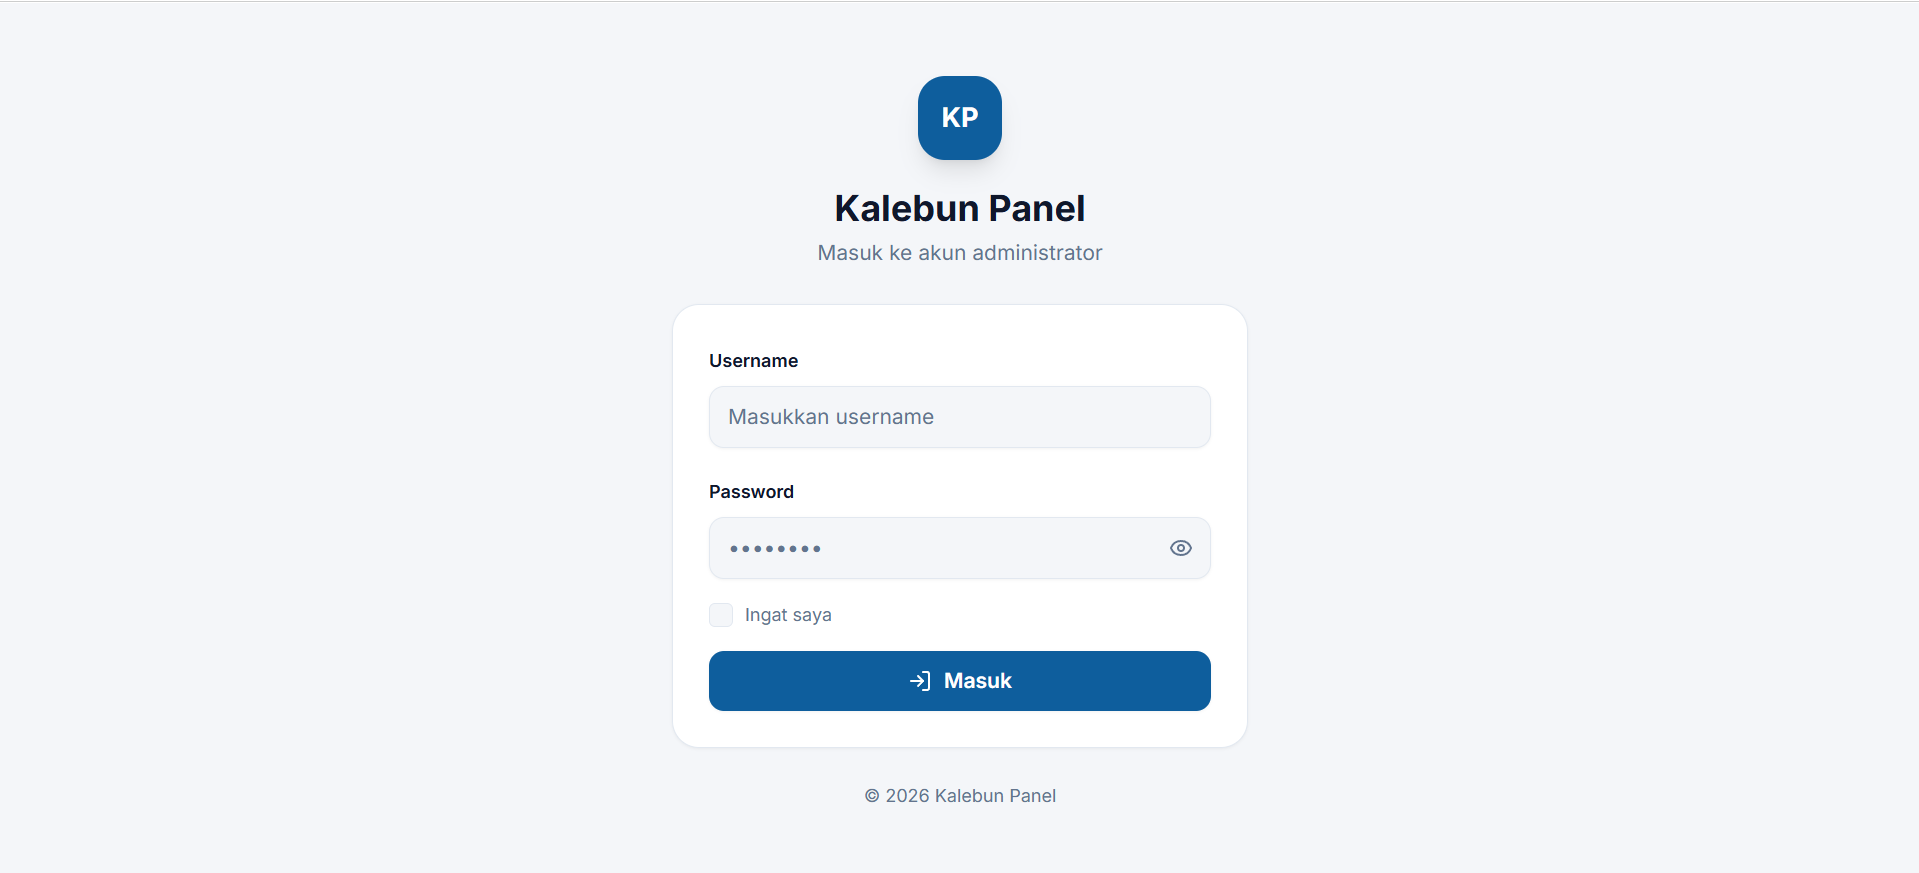Click the Password field label
The height and width of the screenshot is (873, 1919).
pos(751,492)
